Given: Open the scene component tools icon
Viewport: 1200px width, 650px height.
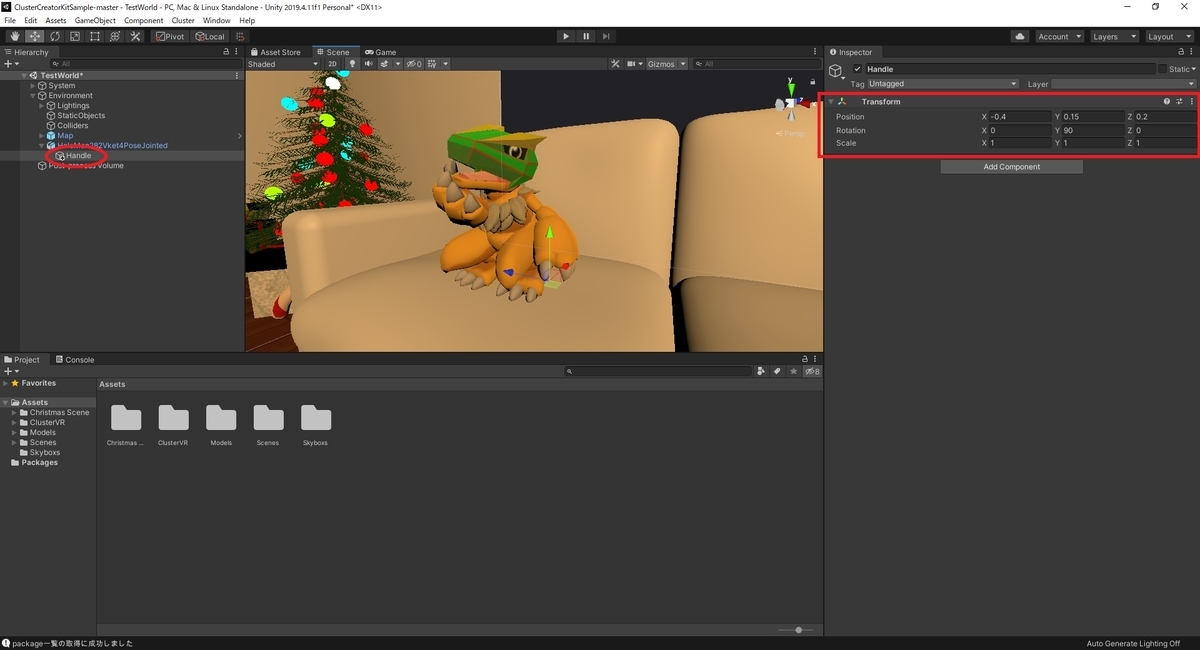Looking at the screenshot, I should 616,64.
